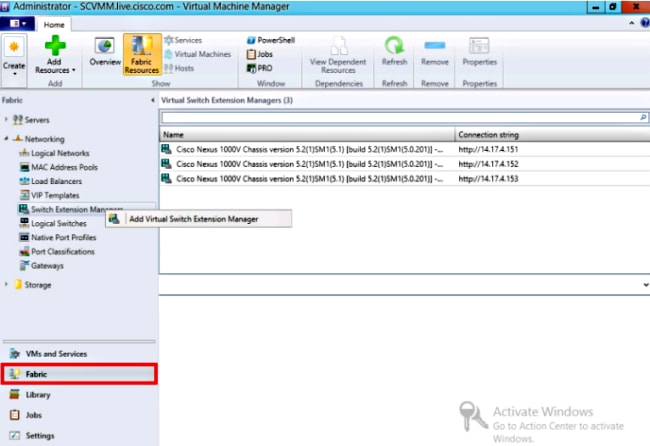Open MAC Address Pools node
The width and height of the screenshot is (650, 446).
tap(58, 167)
